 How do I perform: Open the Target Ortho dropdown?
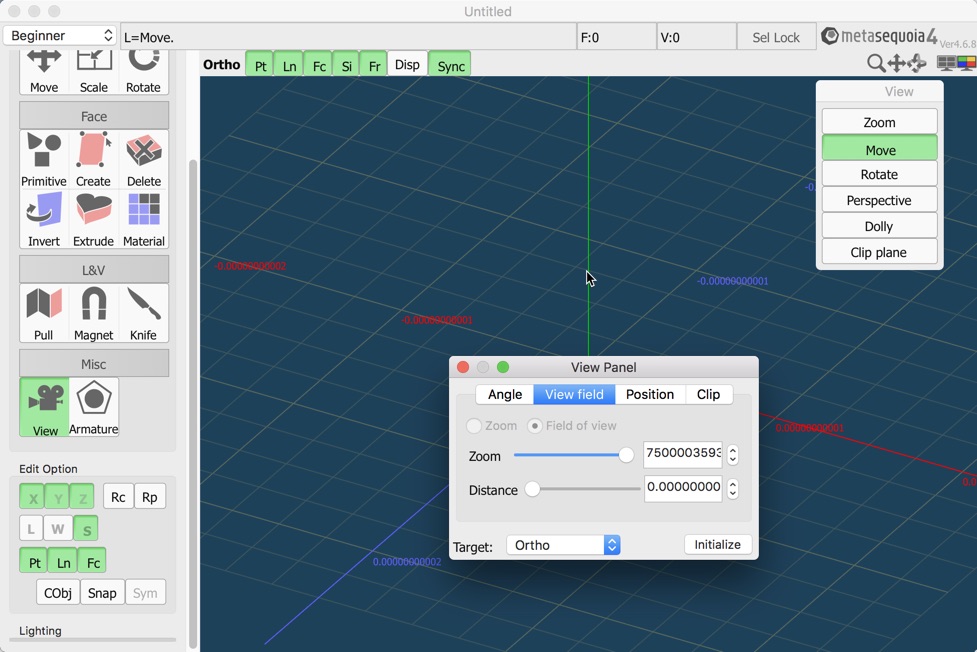pos(562,545)
